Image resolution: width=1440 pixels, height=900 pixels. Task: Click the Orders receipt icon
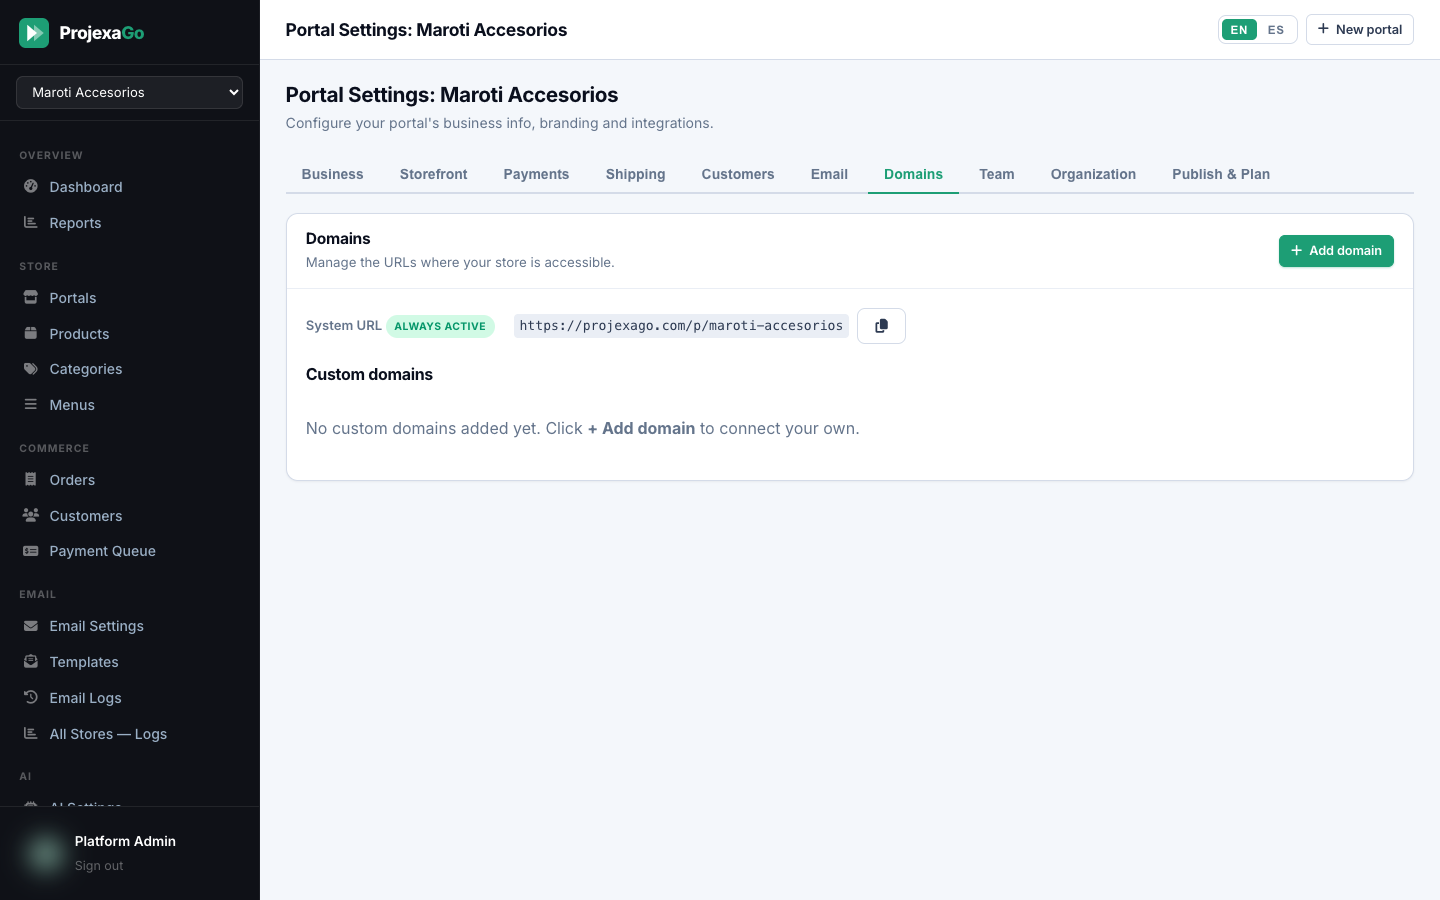(31, 479)
